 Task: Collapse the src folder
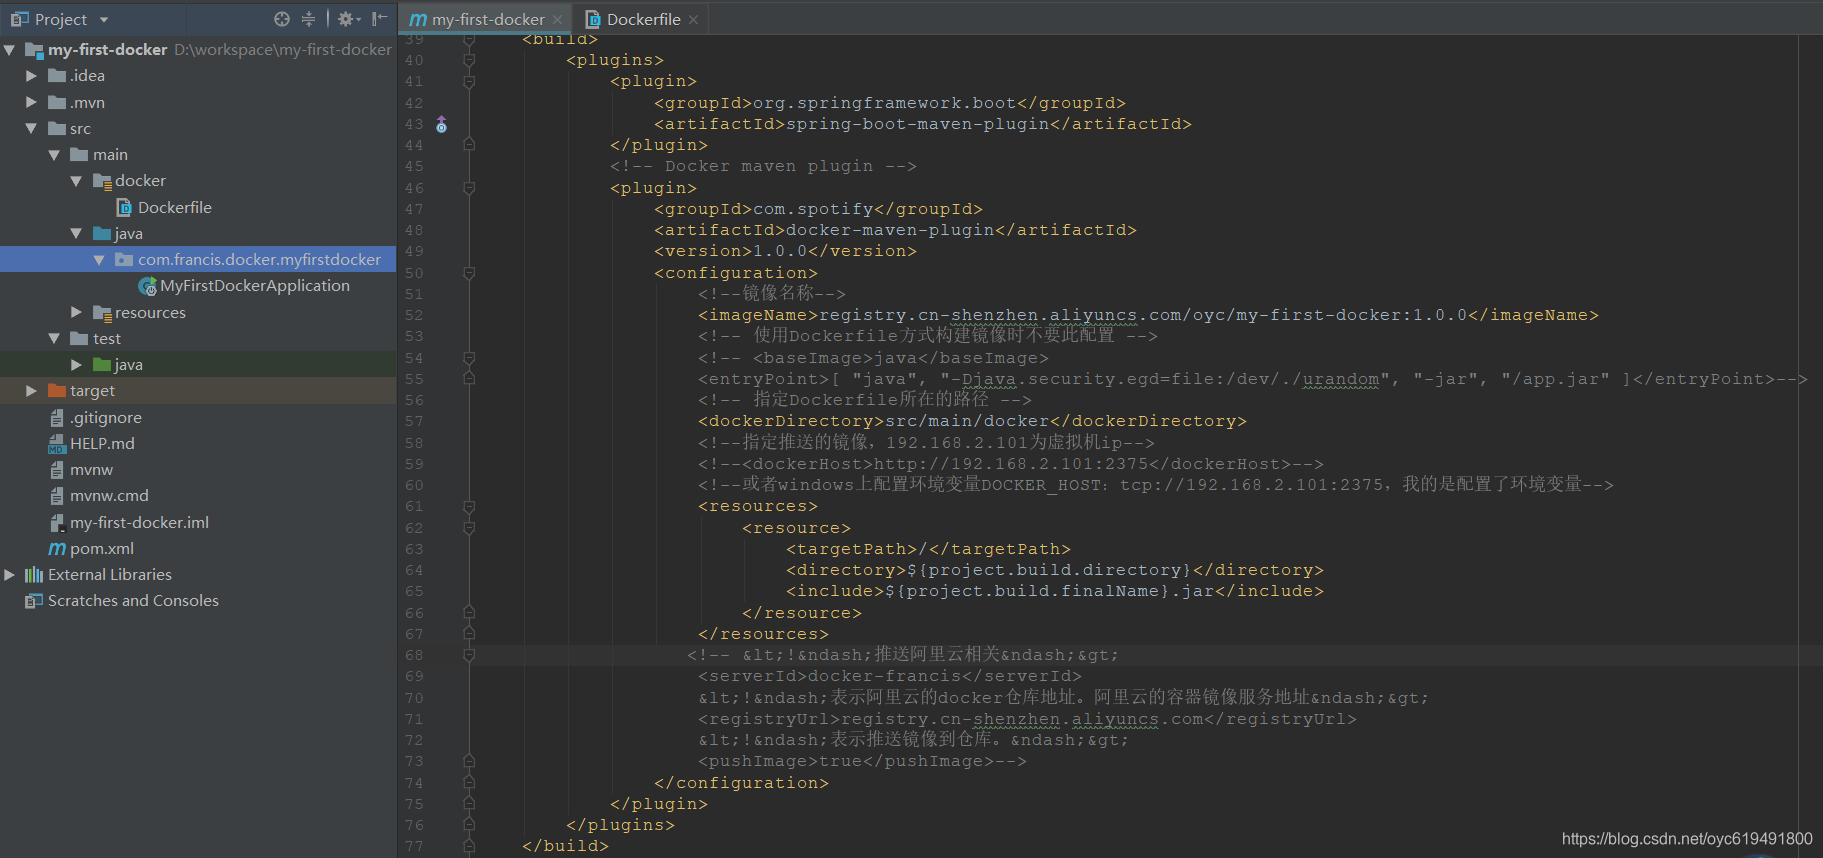pos(31,128)
